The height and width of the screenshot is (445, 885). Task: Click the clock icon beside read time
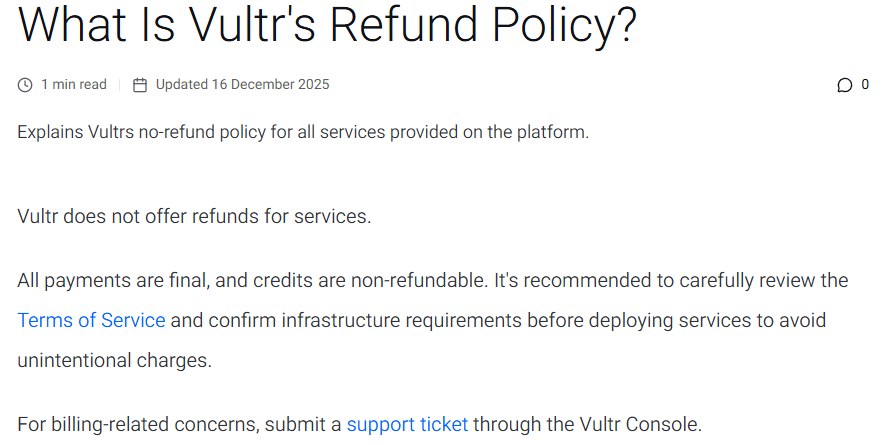(x=25, y=85)
